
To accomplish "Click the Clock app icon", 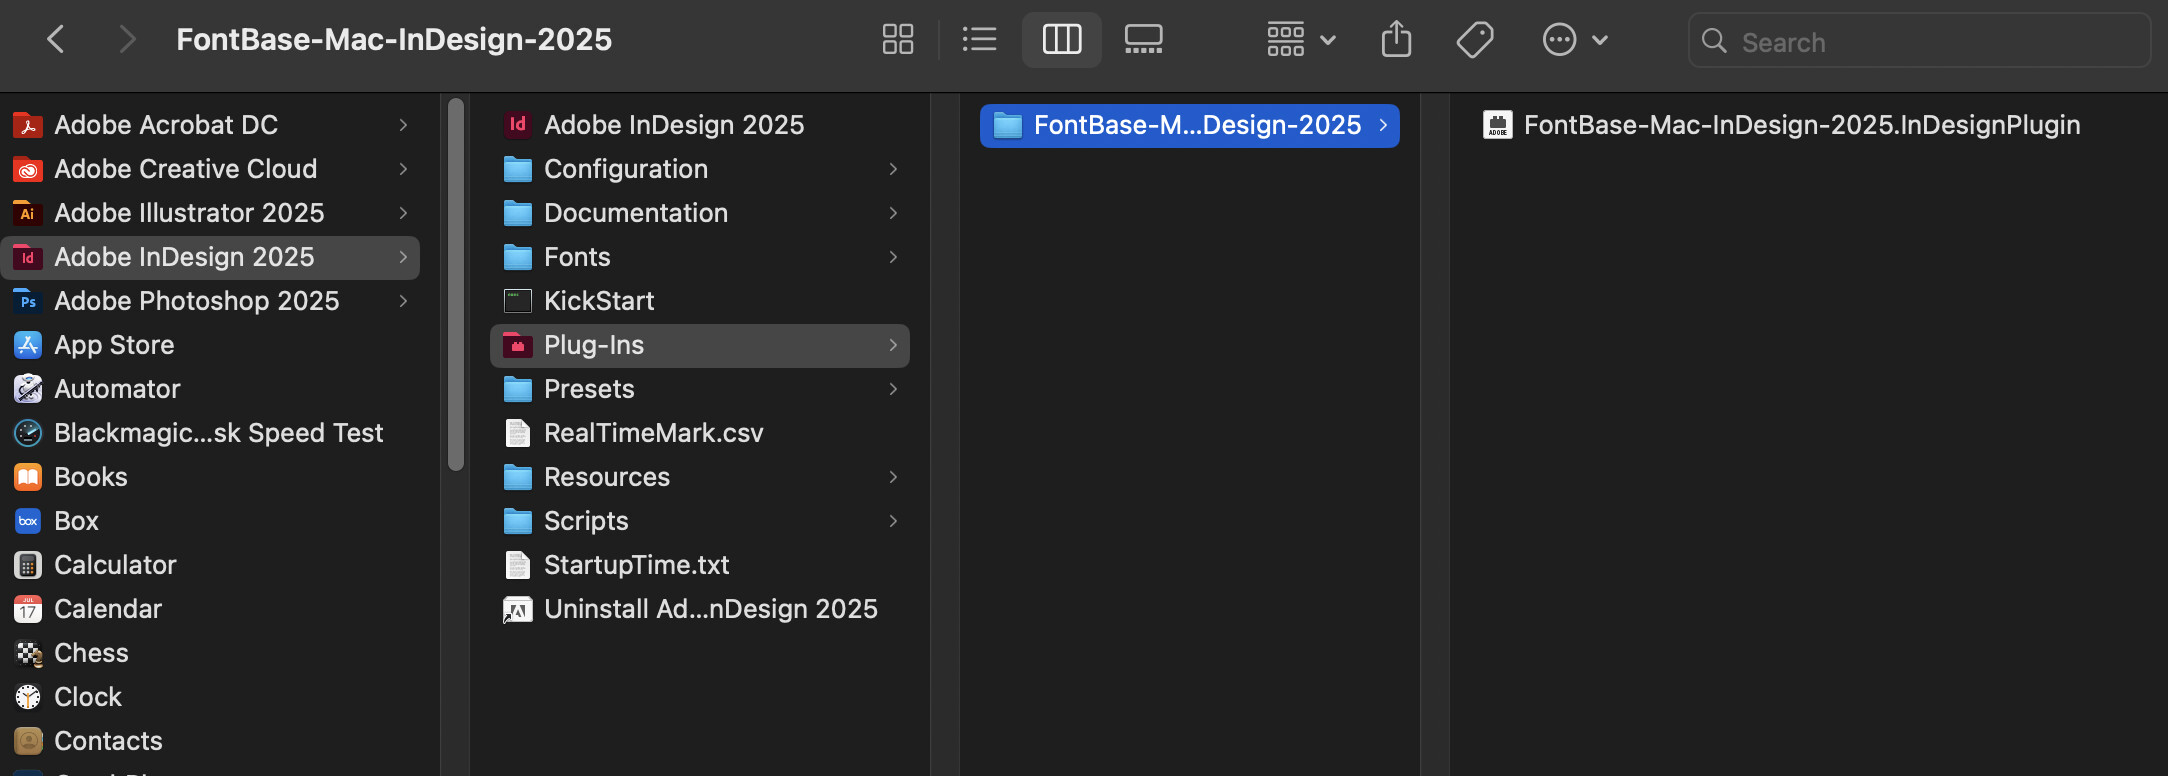I will [28, 697].
